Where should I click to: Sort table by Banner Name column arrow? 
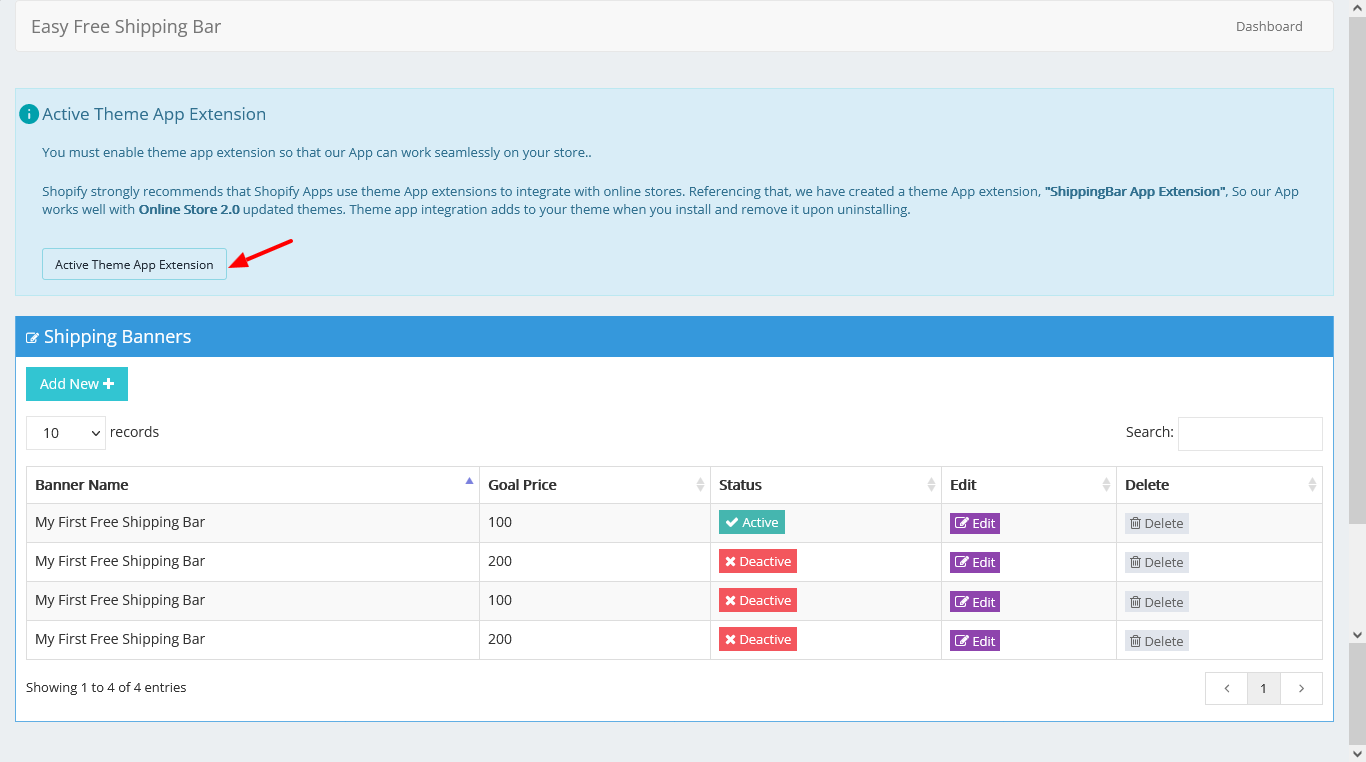click(x=469, y=482)
